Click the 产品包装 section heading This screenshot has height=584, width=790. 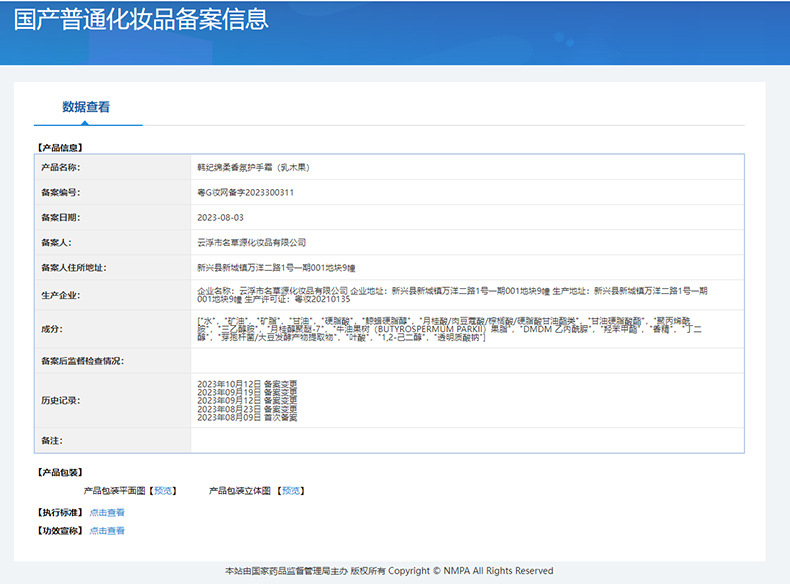pyautogui.click(x=60, y=473)
